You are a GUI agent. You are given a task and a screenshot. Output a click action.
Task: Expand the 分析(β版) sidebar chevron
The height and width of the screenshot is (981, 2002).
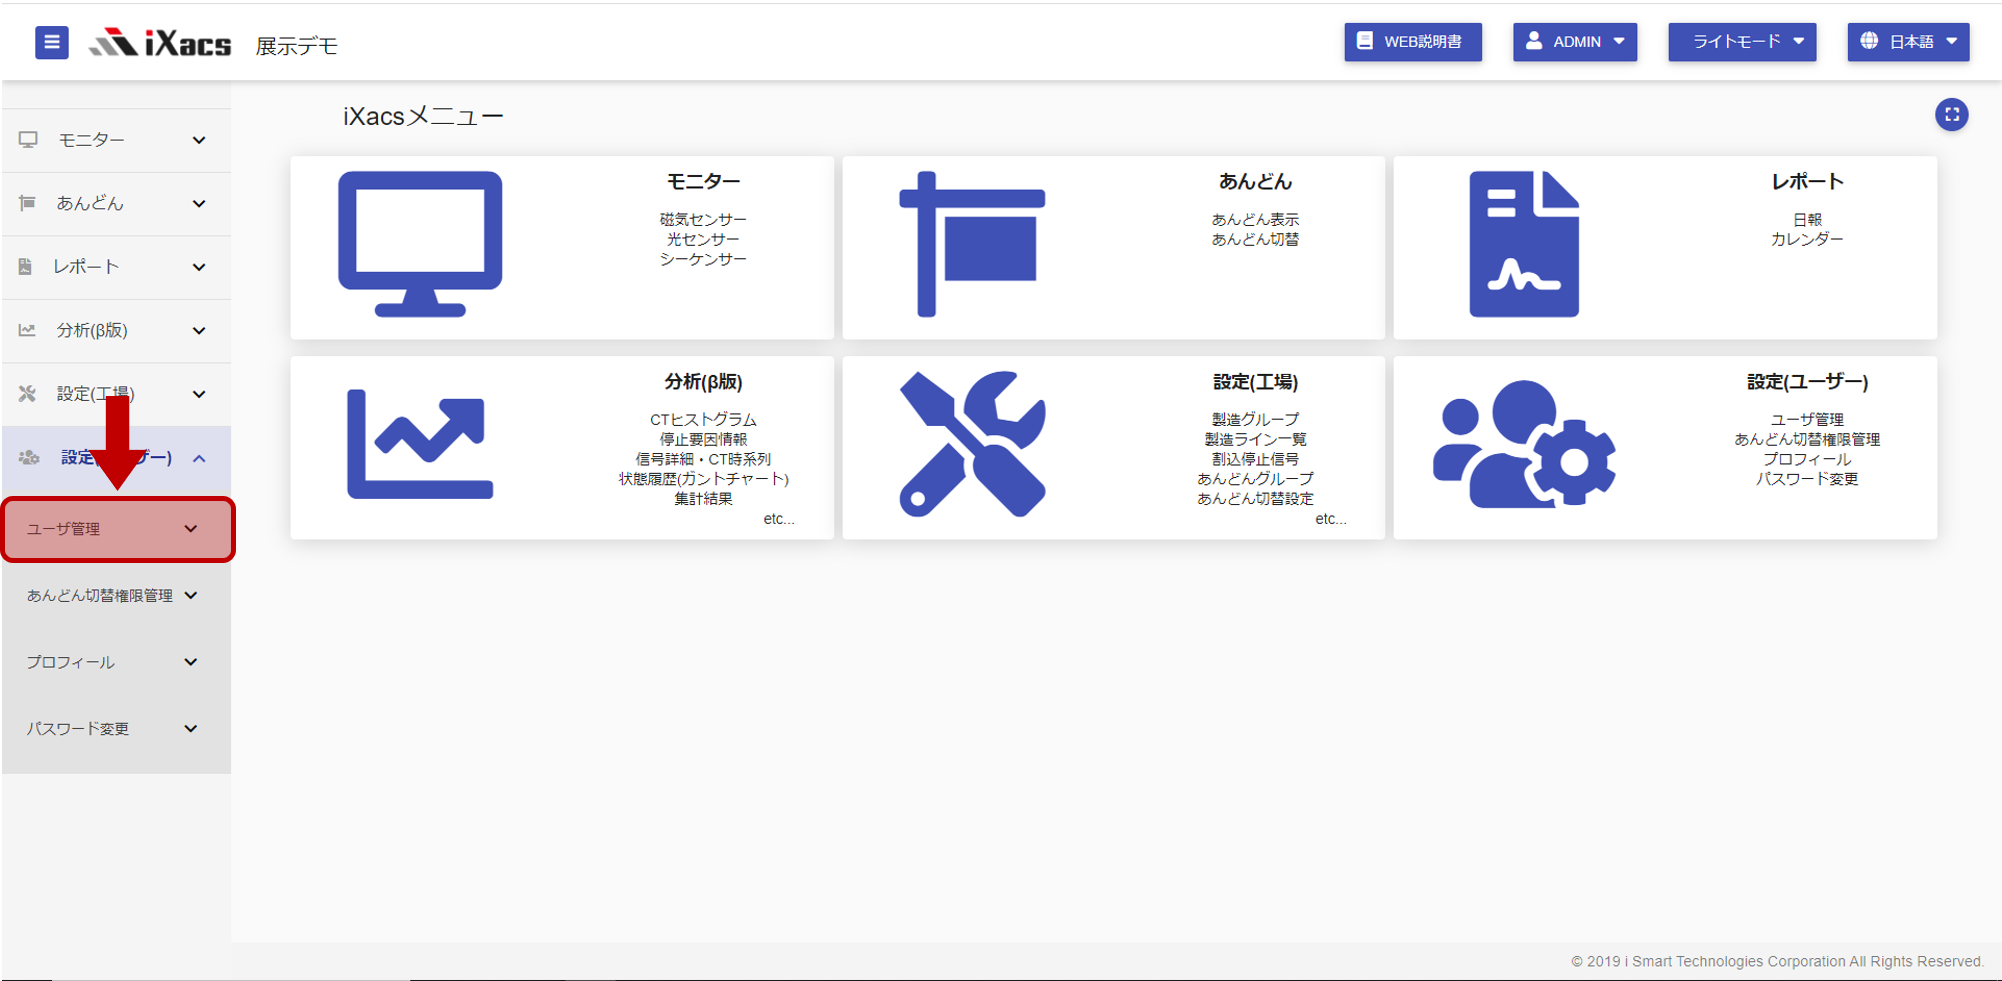(x=199, y=330)
